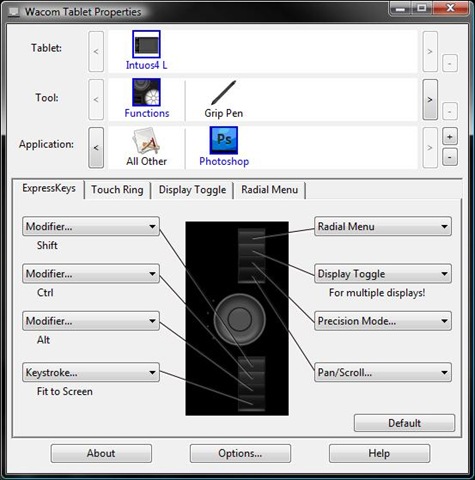The image size is (475, 480).
Task: Open the Shift Modifier dropdown
Action: [x=91, y=227]
